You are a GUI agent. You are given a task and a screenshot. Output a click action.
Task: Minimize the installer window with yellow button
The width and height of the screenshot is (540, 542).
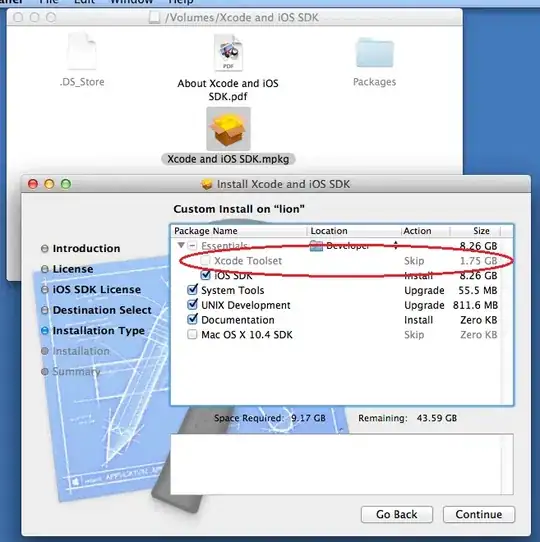point(49,184)
